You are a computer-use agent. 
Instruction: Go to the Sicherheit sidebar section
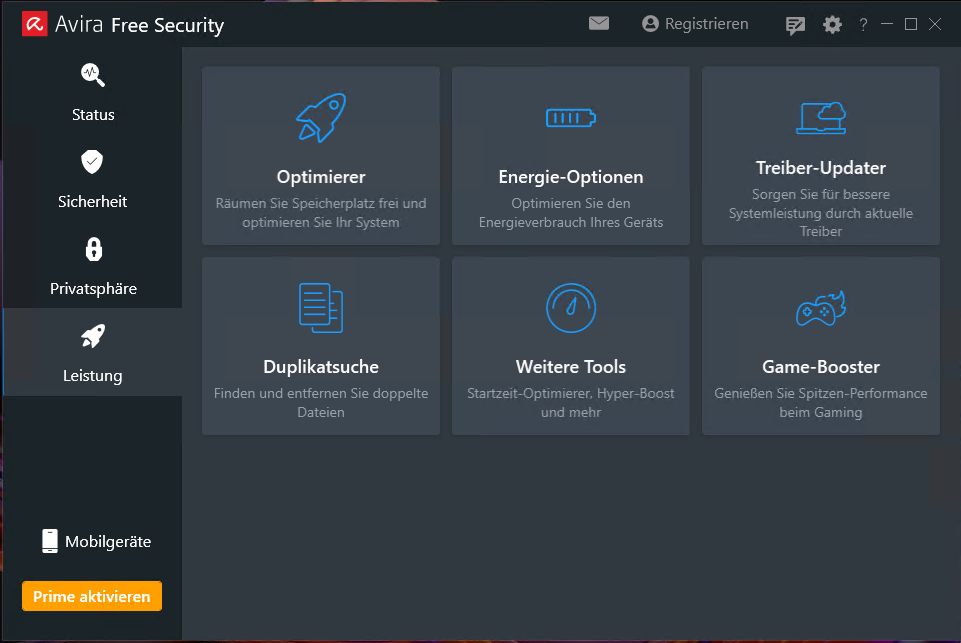[x=93, y=179]
